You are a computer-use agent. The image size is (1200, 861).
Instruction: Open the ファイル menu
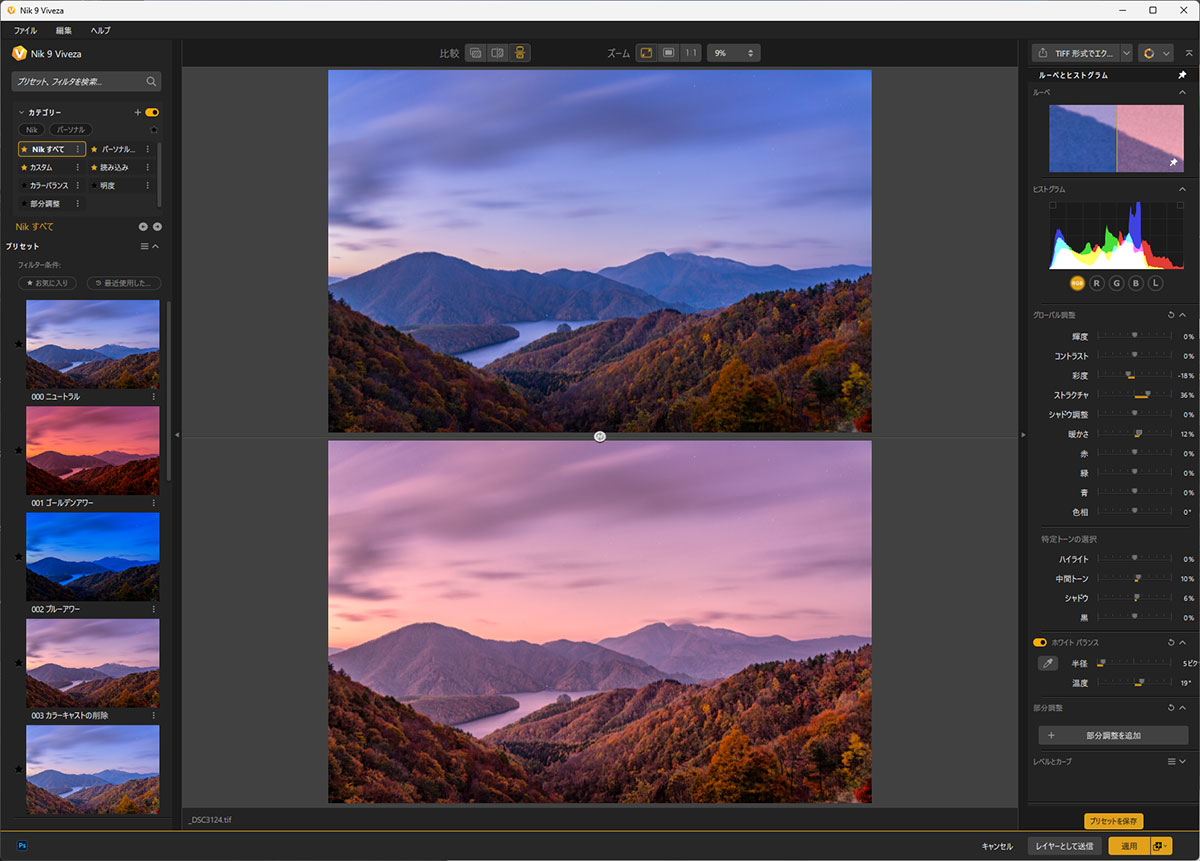point(25,31)
